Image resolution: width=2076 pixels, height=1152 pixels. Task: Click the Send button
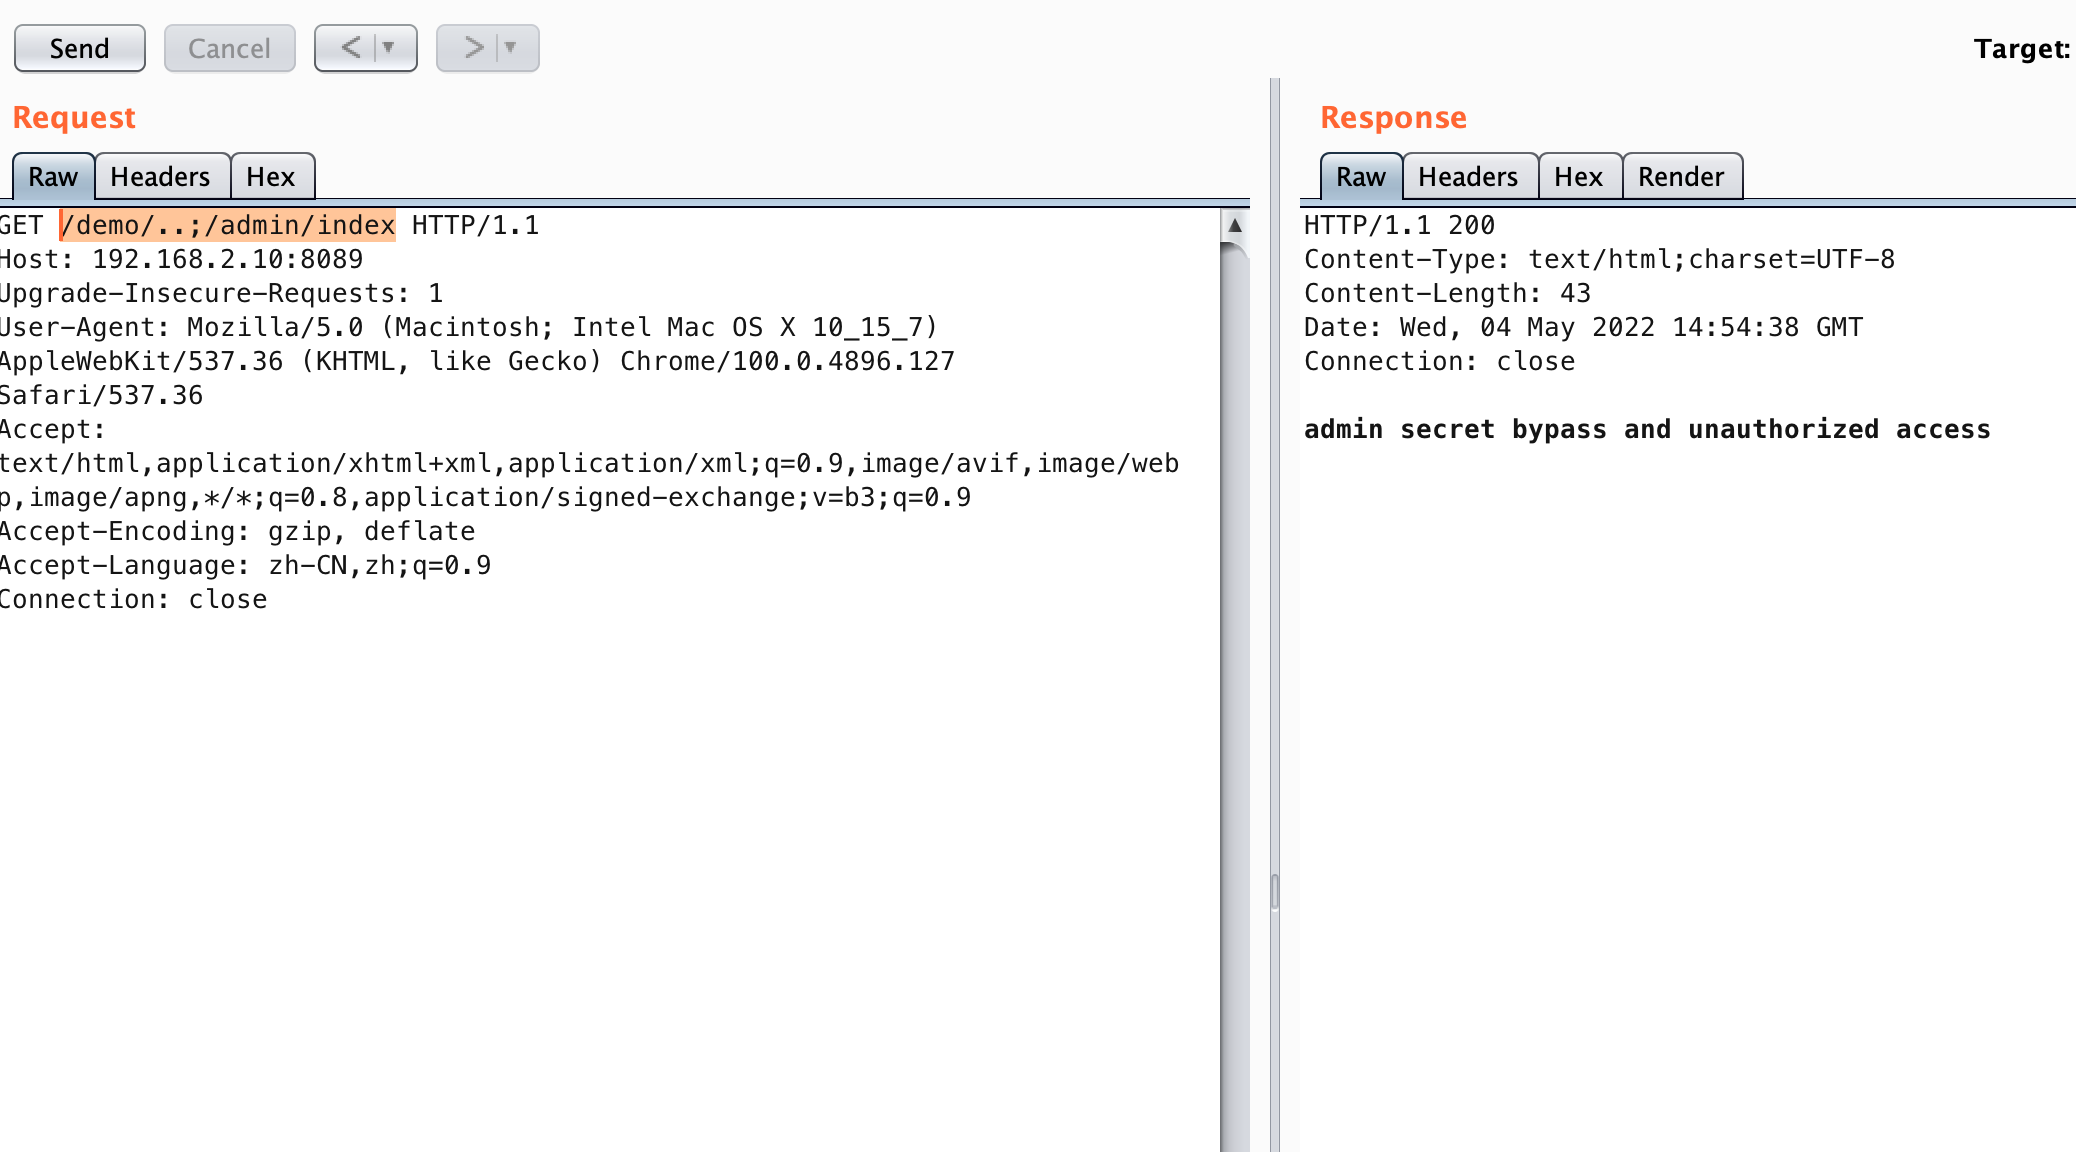pos(80,48)
